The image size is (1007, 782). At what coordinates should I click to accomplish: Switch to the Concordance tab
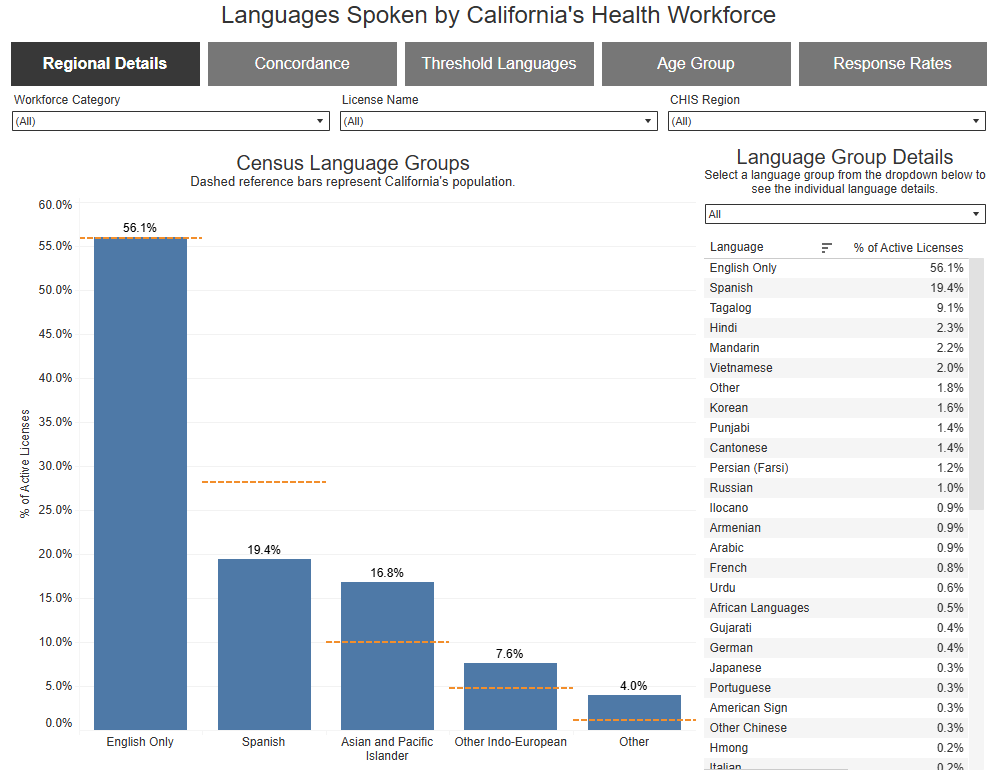pos(302,64)
